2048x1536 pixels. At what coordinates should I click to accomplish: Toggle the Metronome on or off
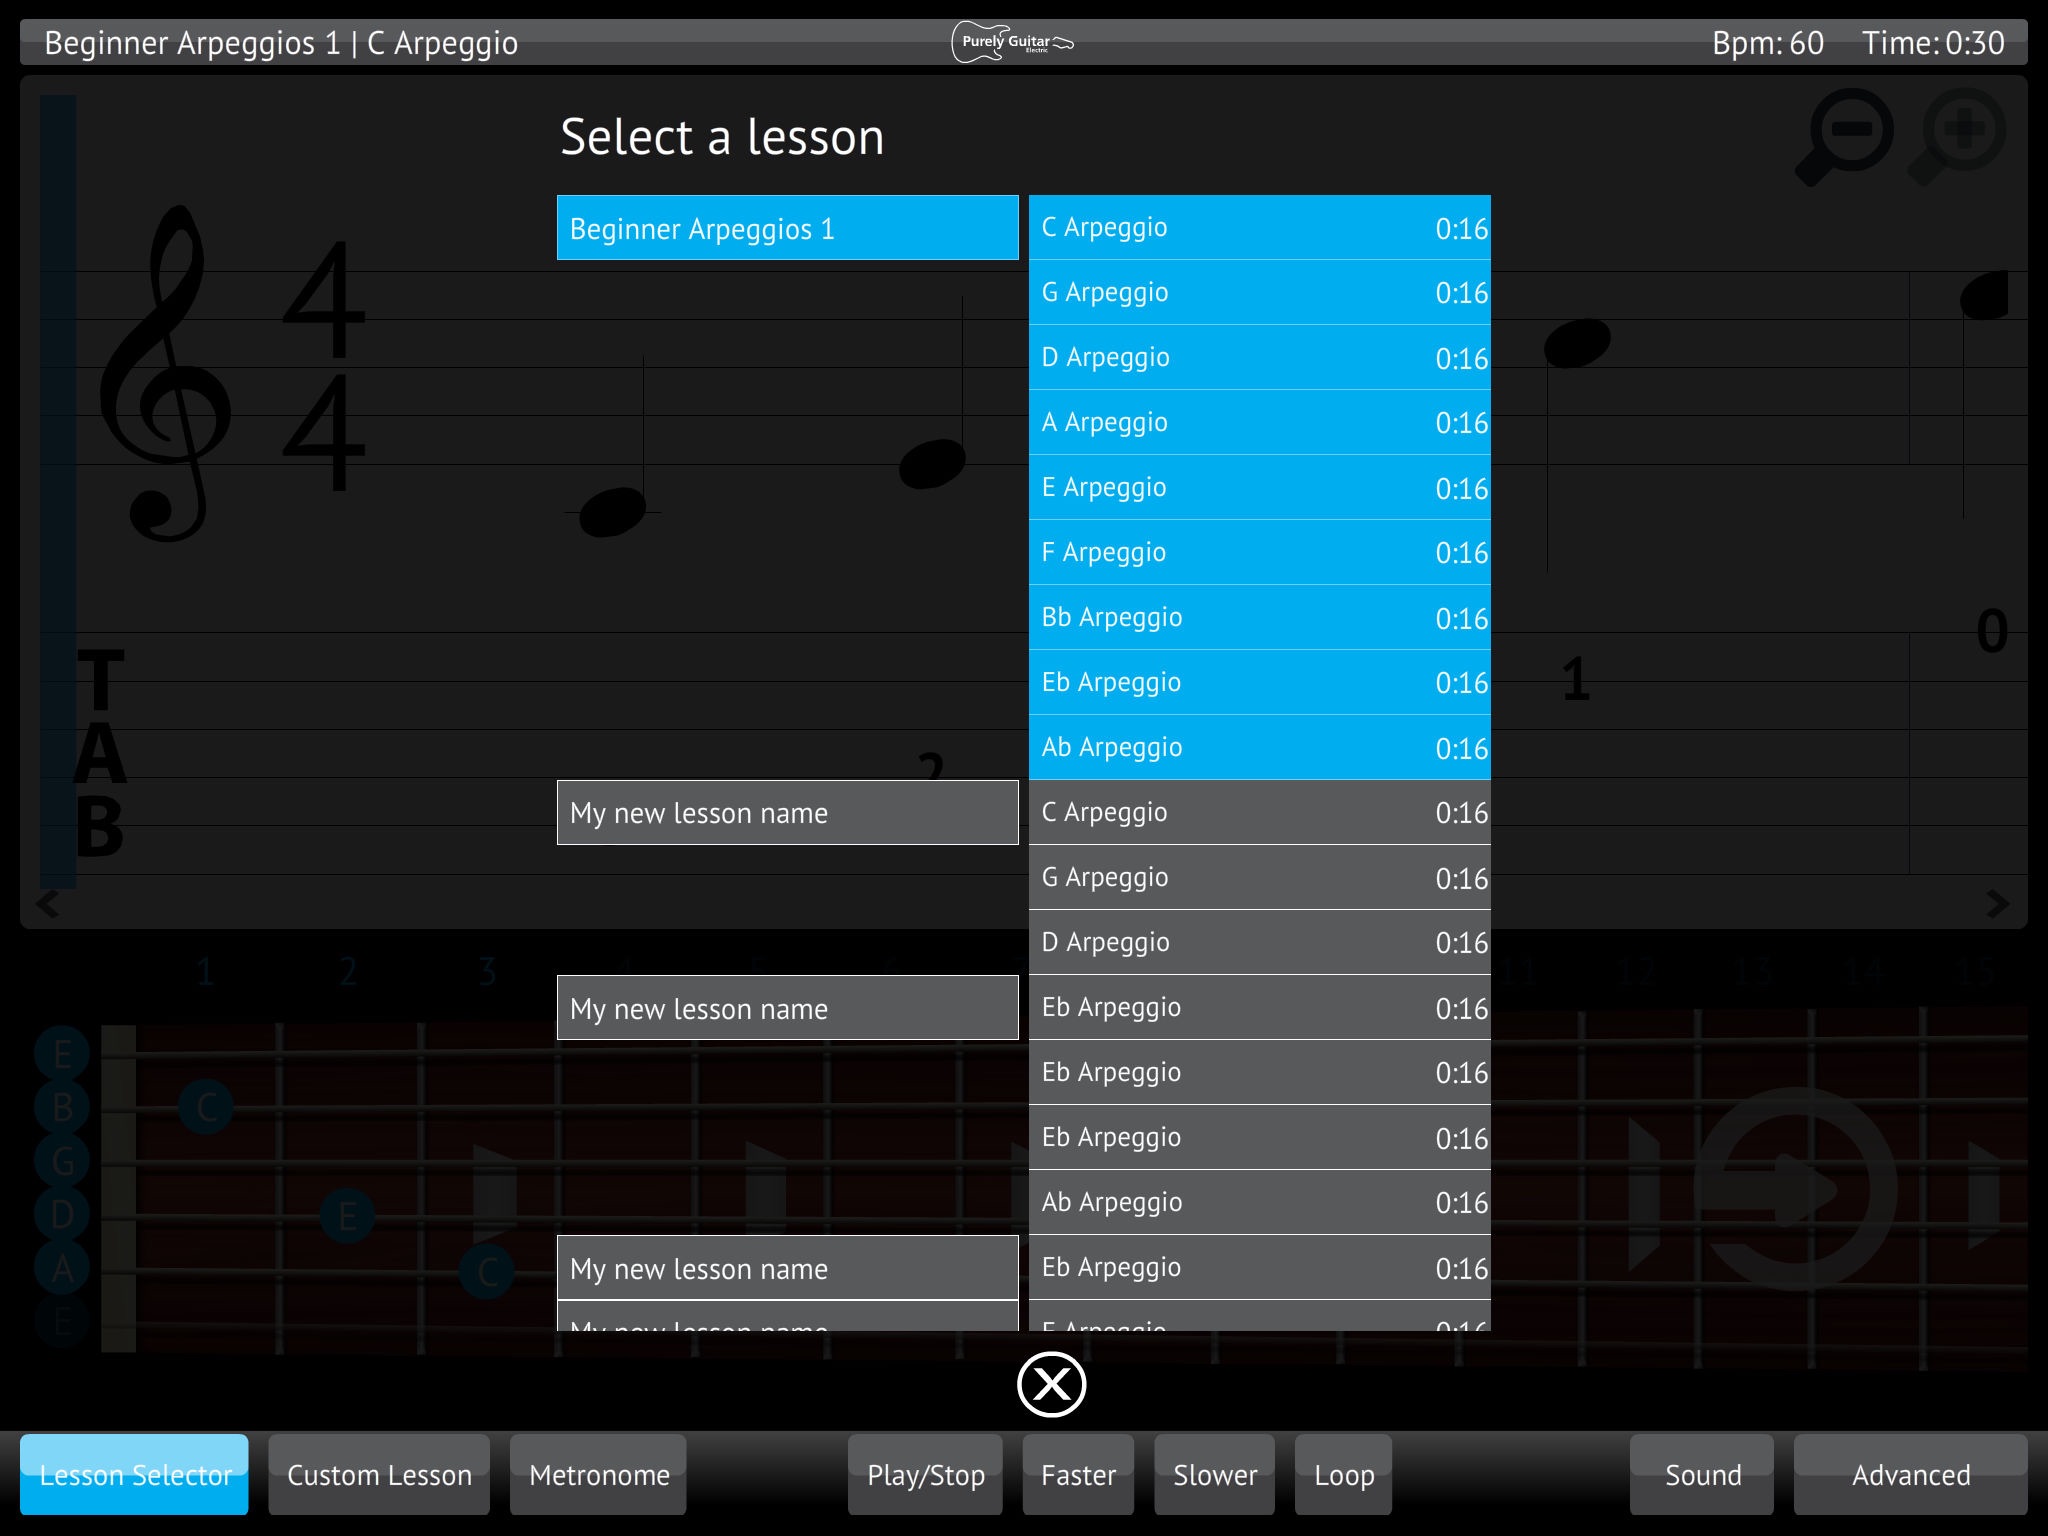coord(597,1475)
